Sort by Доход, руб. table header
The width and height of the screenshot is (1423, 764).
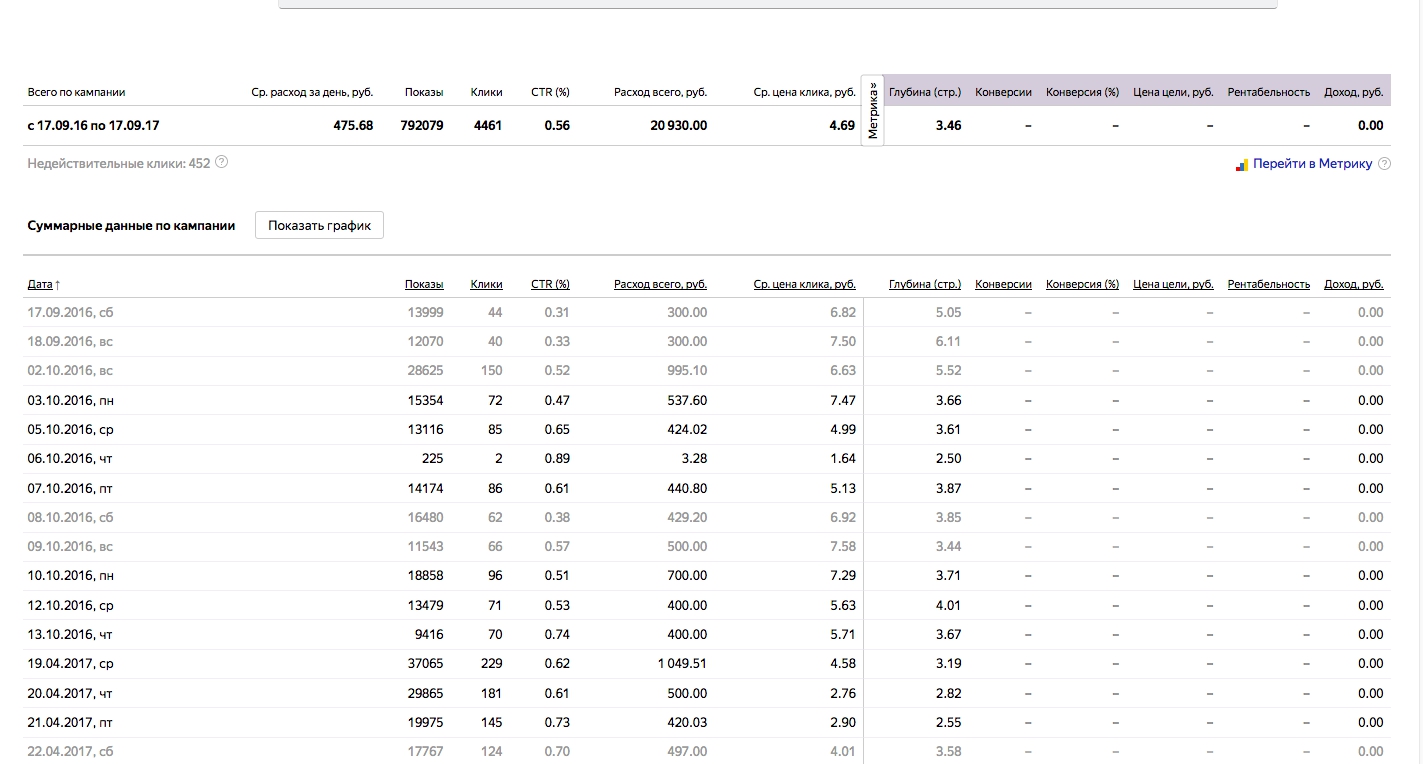coord(1354,285)
